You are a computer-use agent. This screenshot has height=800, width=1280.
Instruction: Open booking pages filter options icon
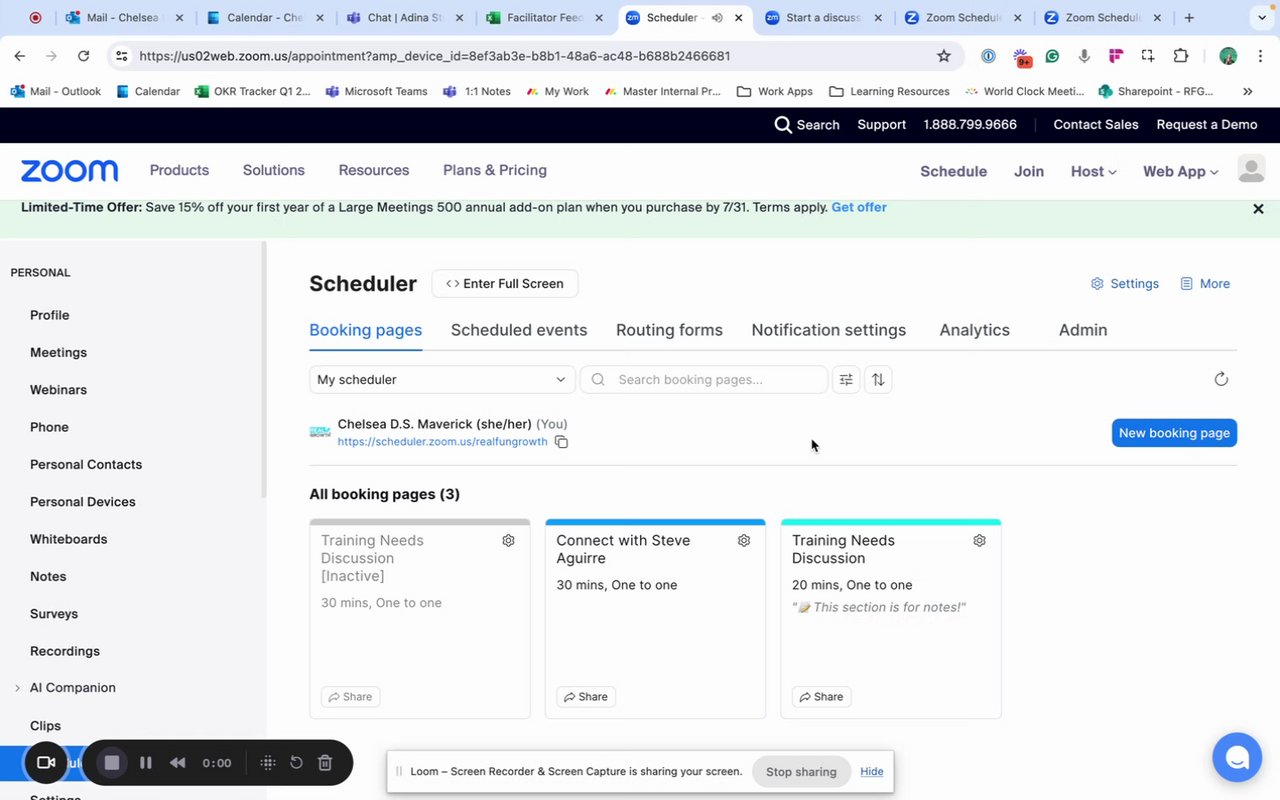(846, 380)
